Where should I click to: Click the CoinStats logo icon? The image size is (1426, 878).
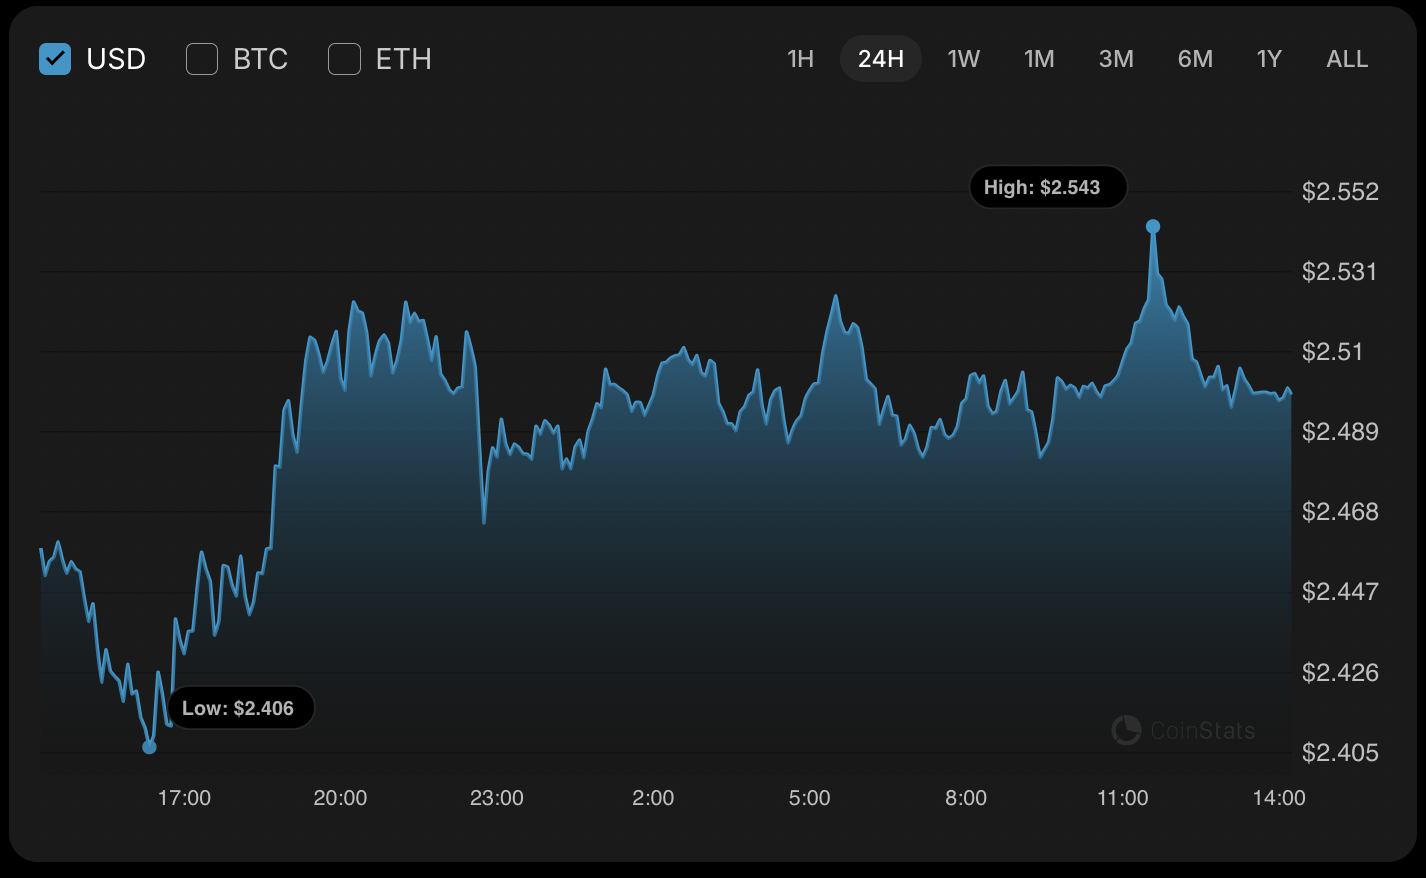1126,730
